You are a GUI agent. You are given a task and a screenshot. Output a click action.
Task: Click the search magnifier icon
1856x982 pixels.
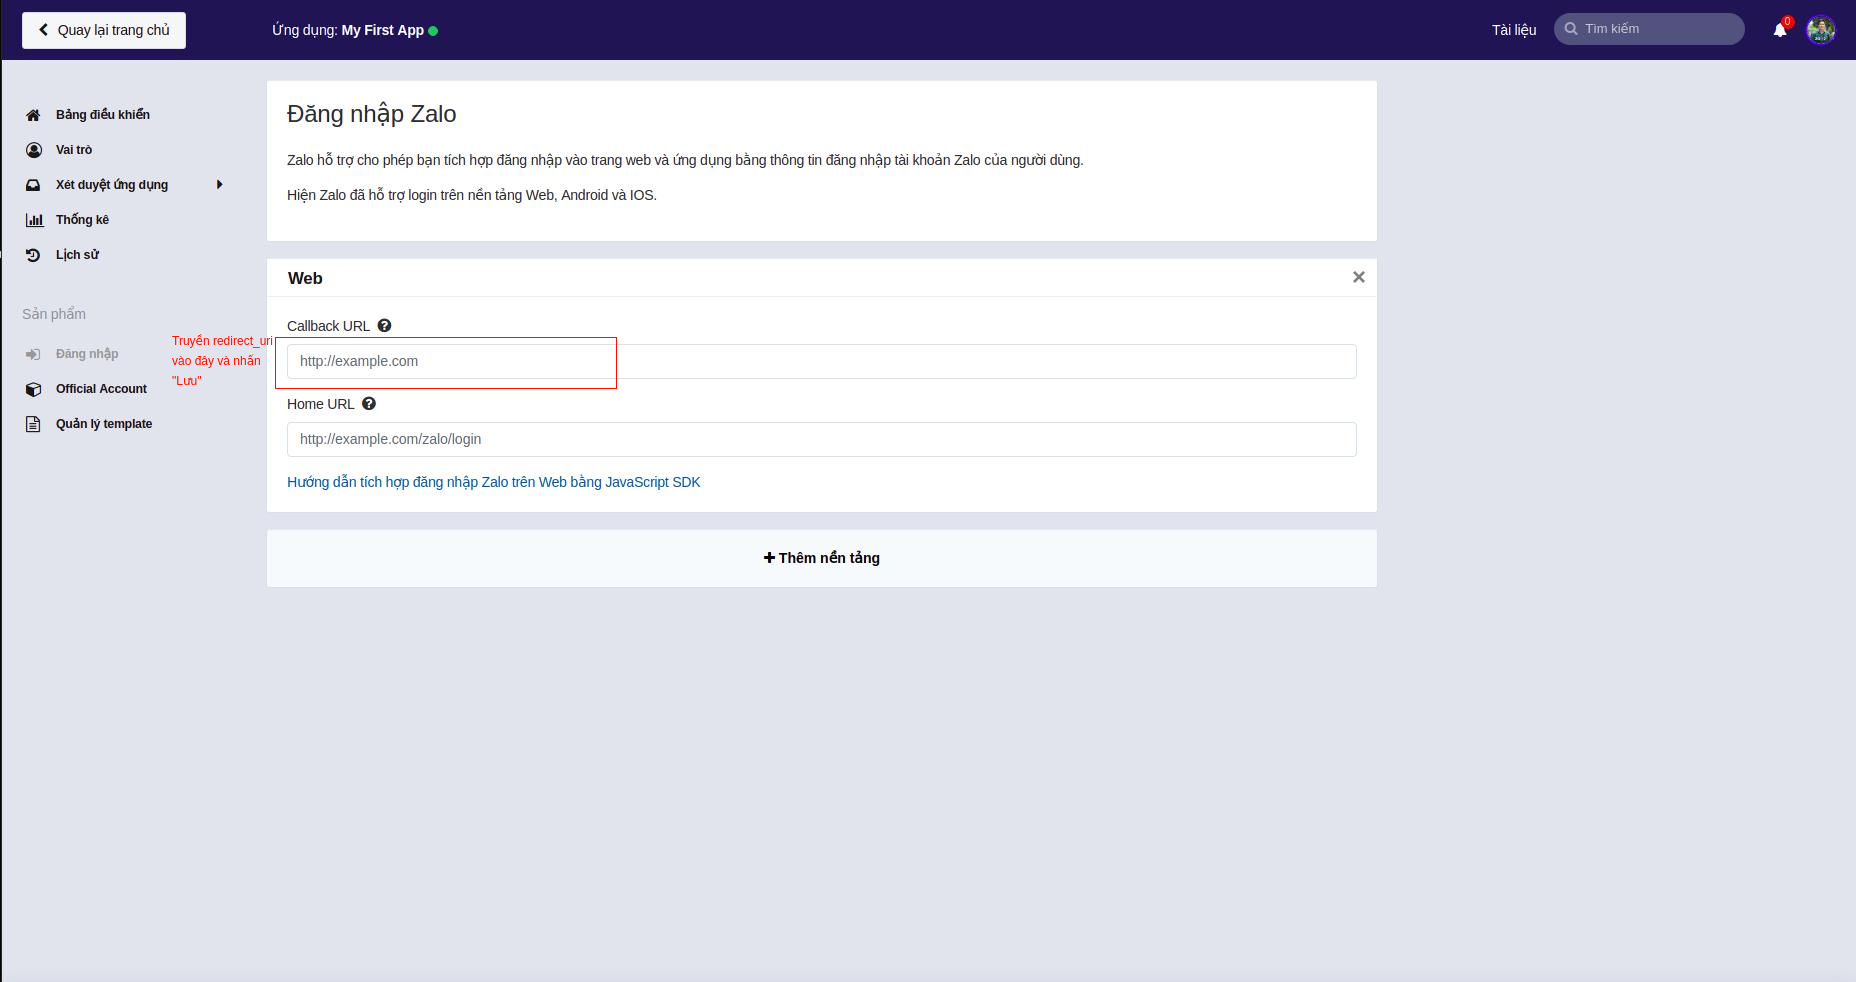(1571, 29)
